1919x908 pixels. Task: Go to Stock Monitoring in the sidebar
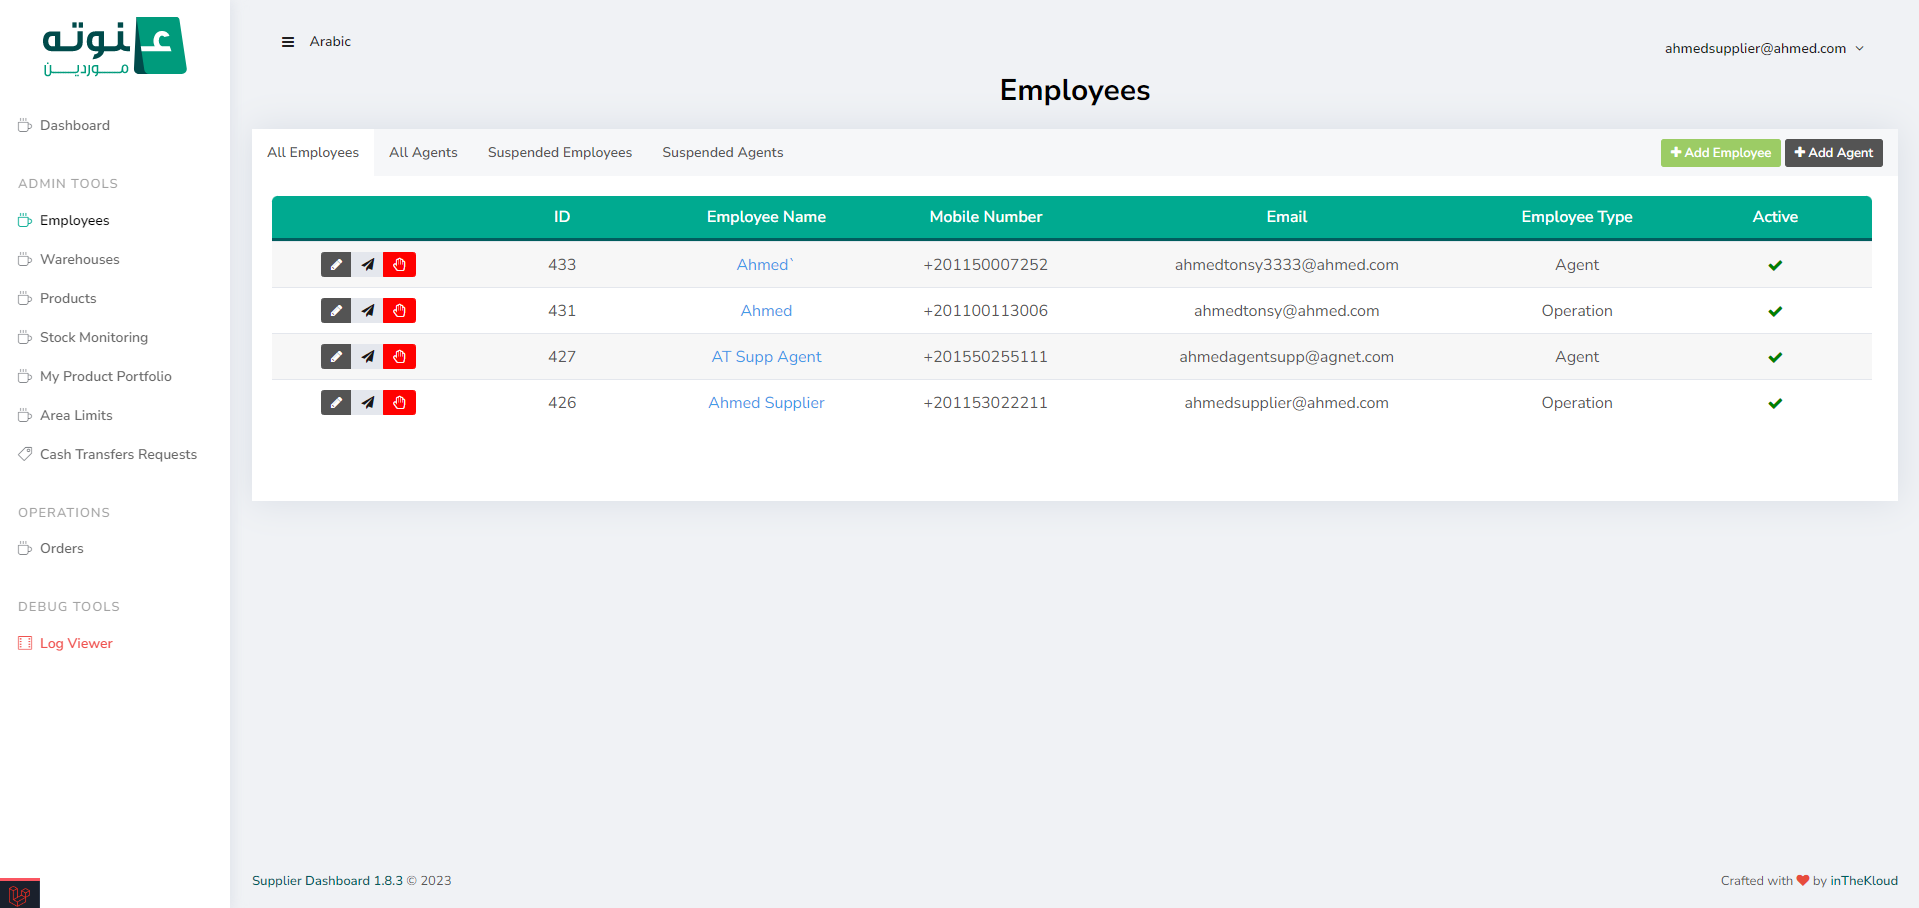94,338
